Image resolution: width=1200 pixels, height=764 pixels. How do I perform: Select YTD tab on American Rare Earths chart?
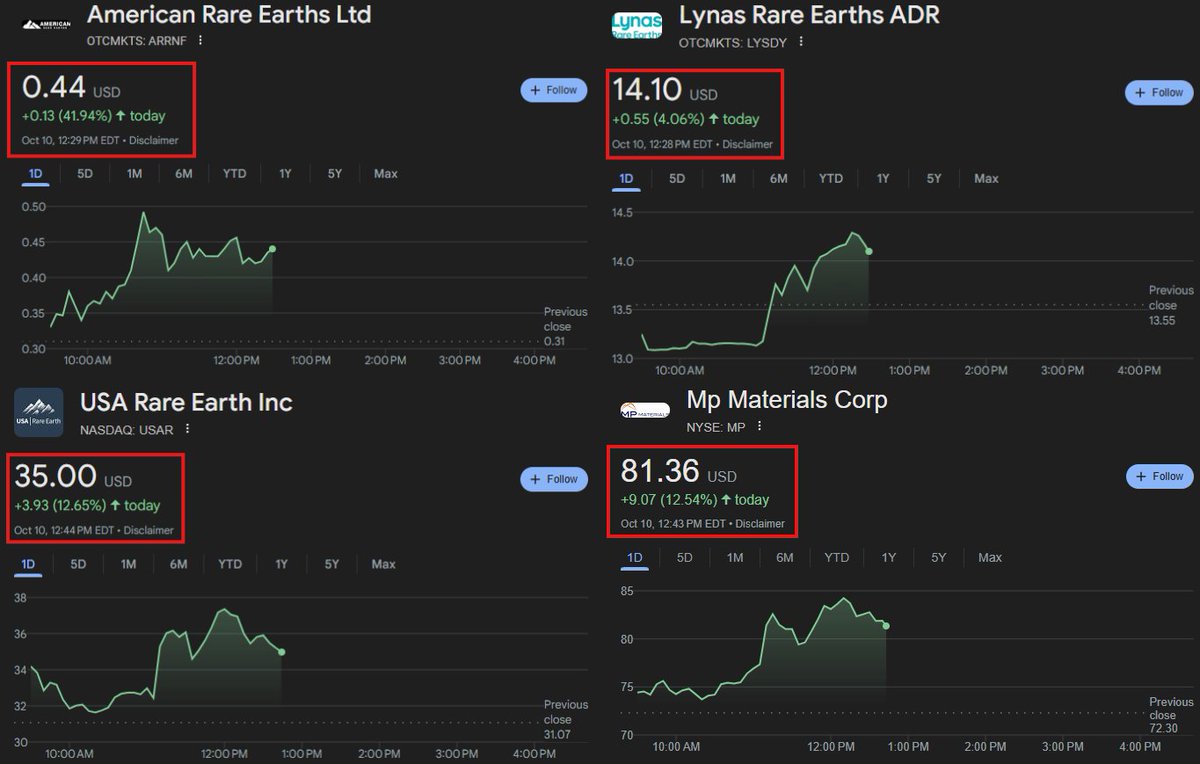pyautogui.click(x=234, y=174)
